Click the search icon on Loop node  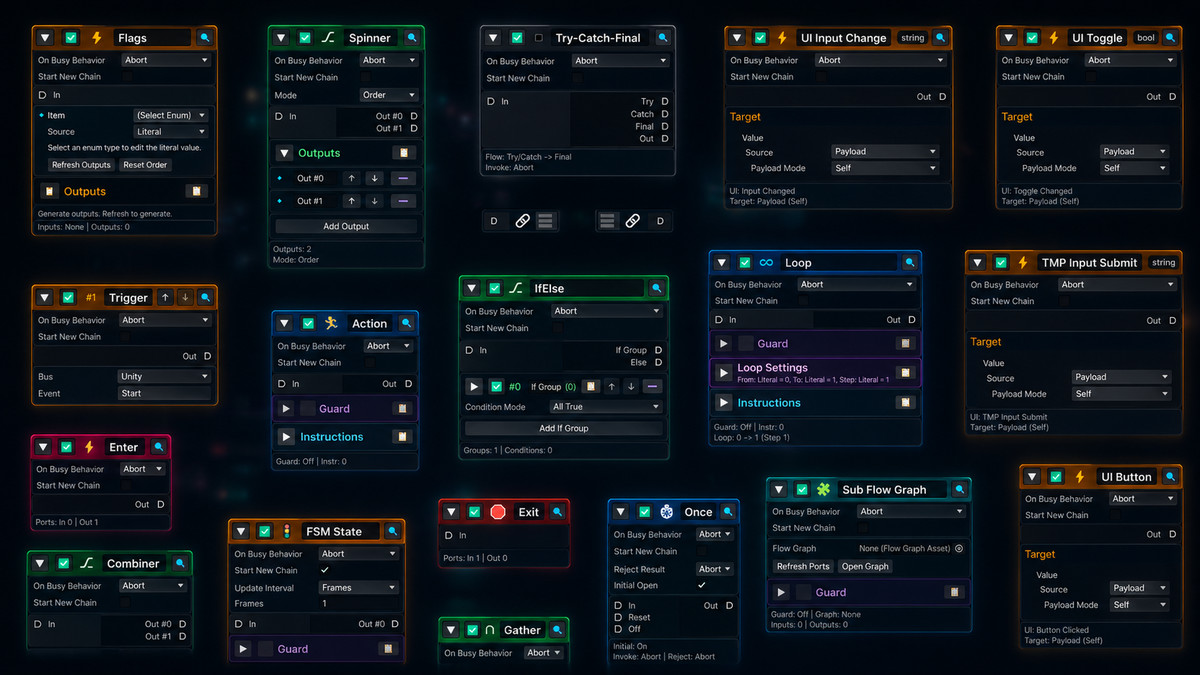(910, 263)
